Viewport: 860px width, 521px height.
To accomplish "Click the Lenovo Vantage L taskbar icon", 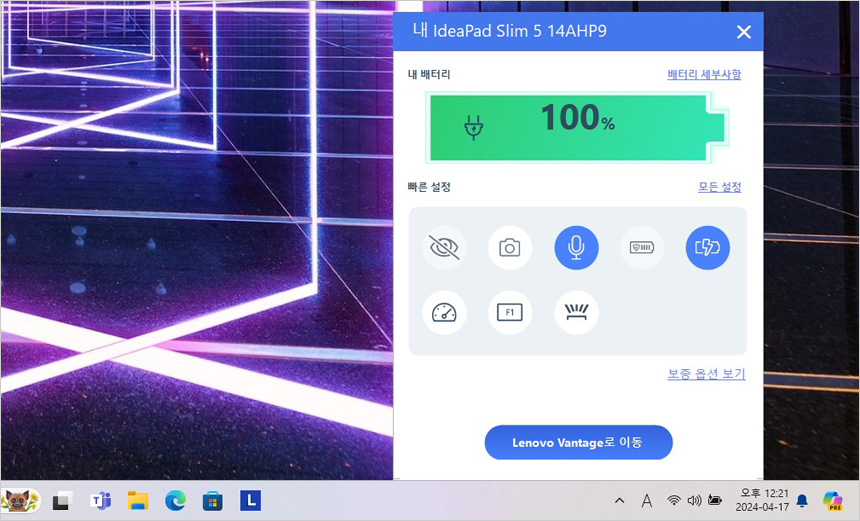I will tap(250, 500).
